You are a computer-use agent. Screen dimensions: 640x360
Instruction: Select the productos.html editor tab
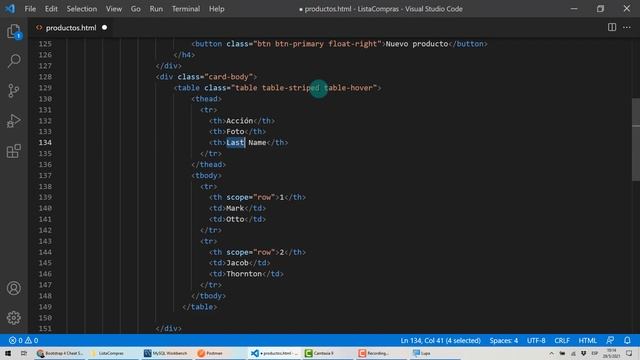coord(71,27)
